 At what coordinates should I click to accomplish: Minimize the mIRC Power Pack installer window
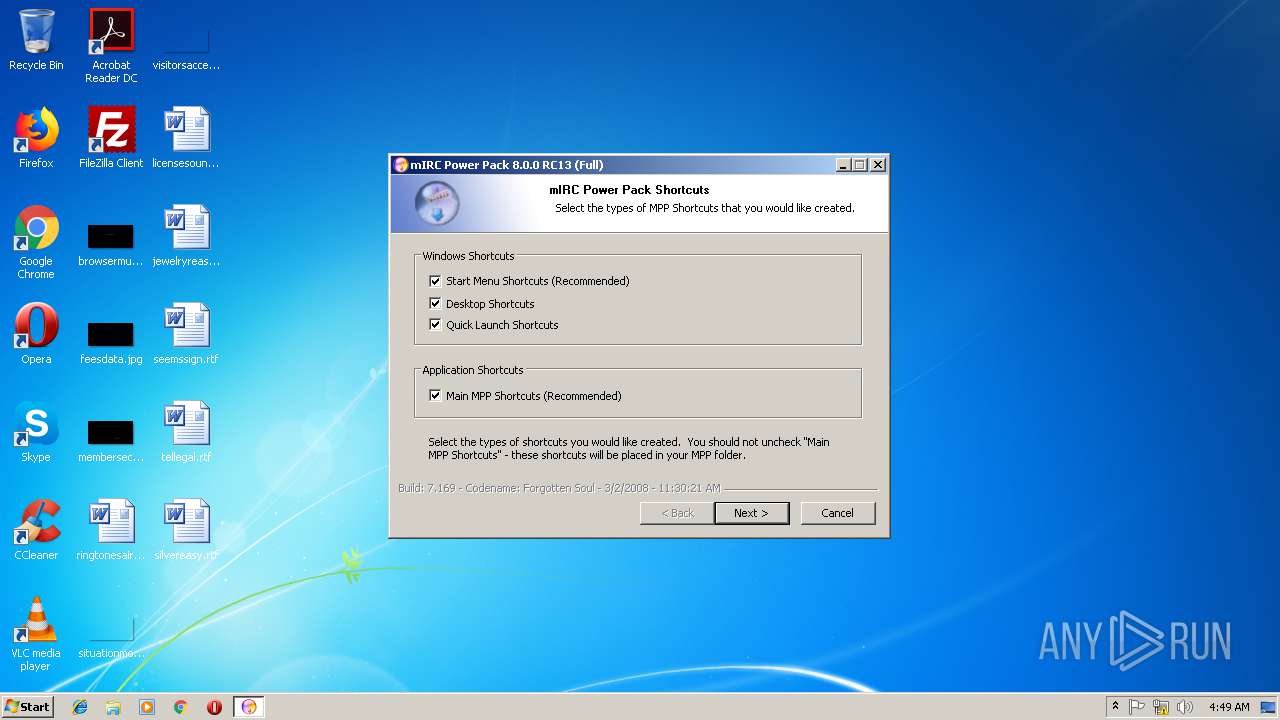coord(843,165)
